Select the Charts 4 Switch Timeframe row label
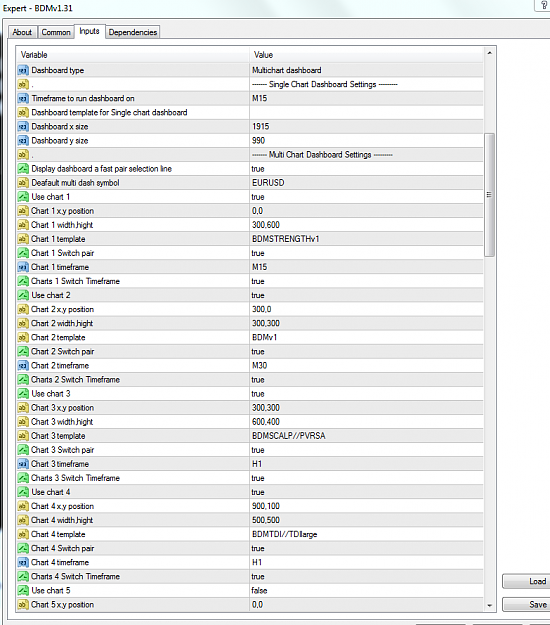This screenshot has width=550, height=625. [x=75, y=576]
